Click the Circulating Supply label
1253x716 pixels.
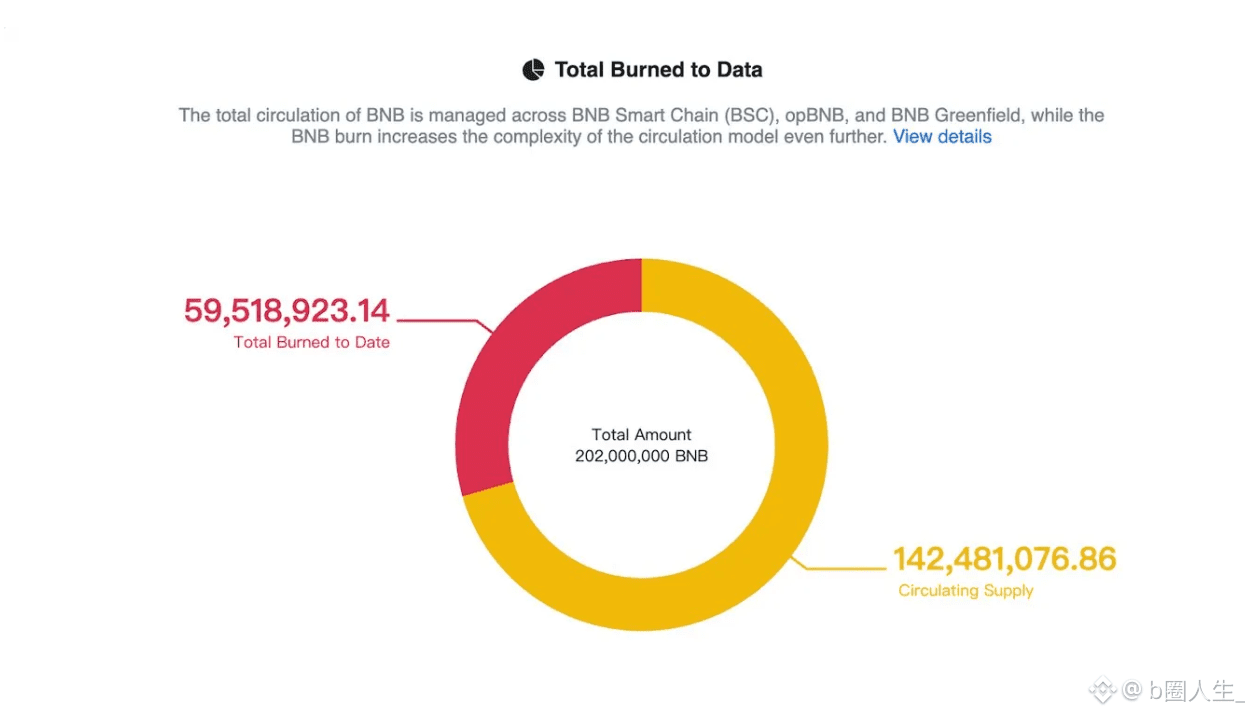click(966, 591)
